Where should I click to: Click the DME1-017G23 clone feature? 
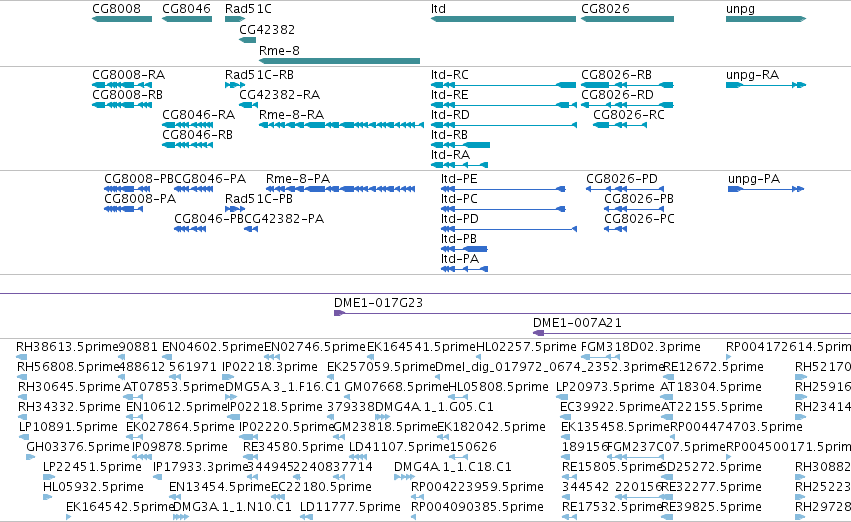[592, 313]
